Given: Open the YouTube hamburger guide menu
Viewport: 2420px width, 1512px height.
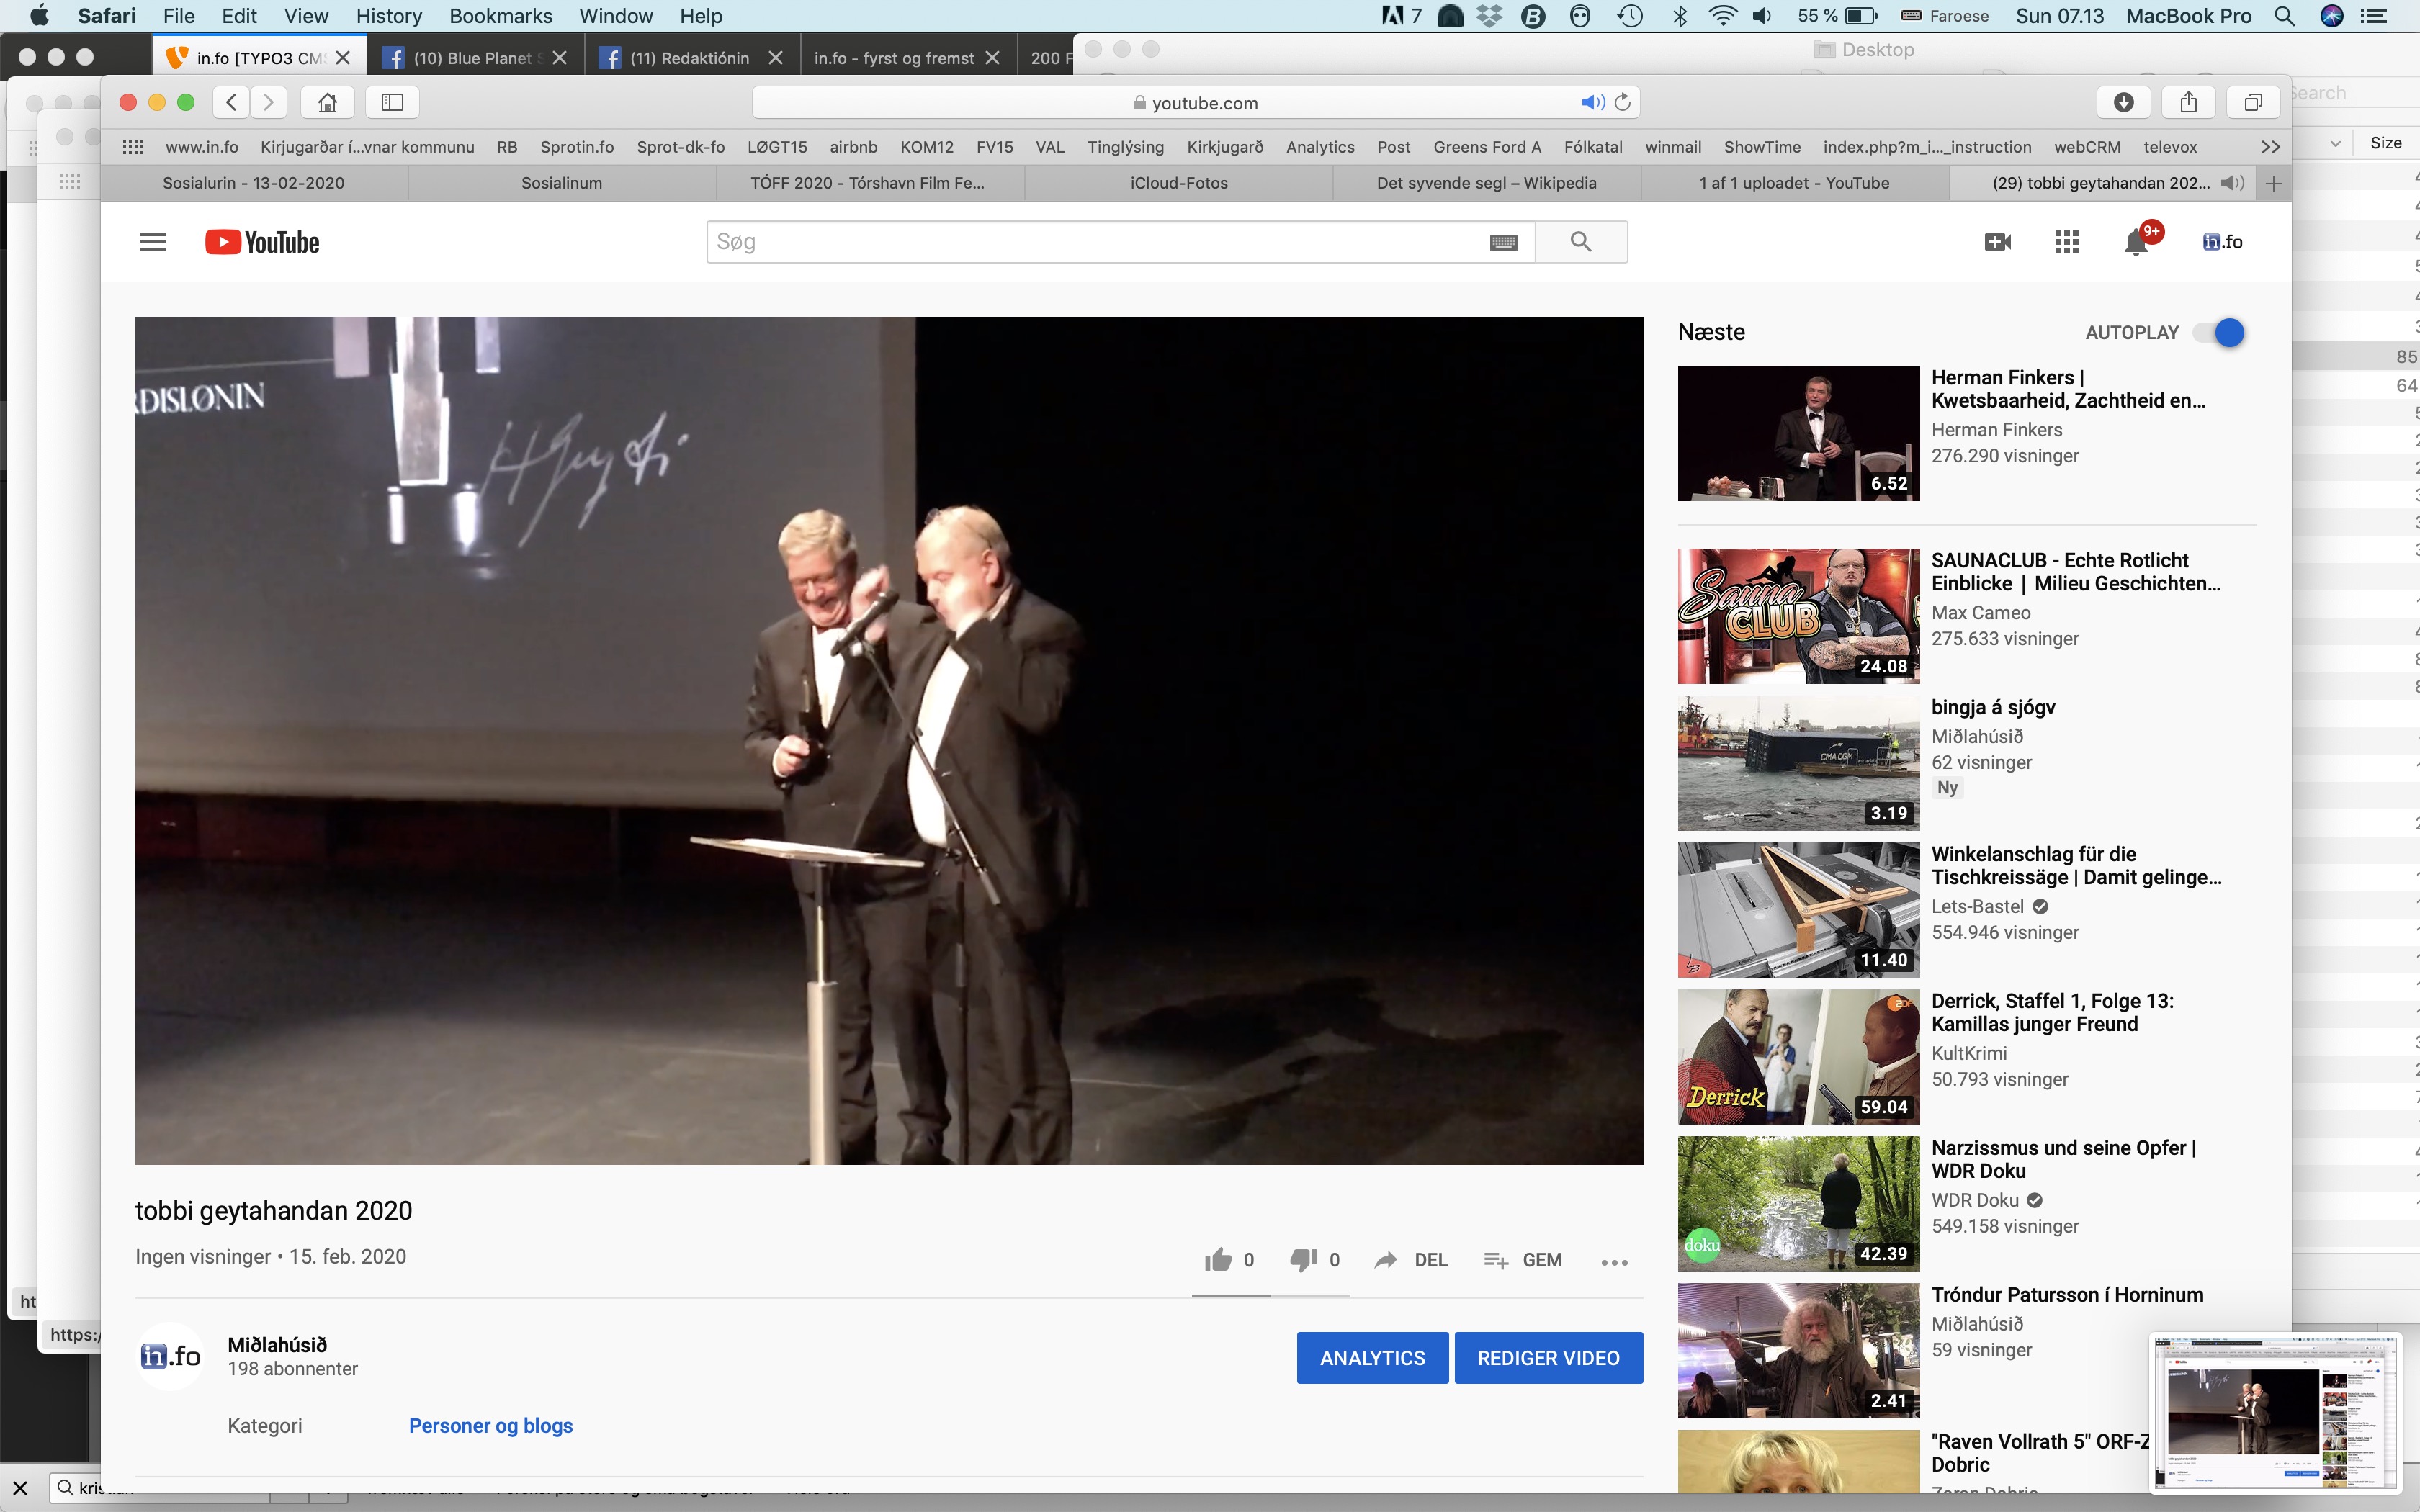Looking at the screenshot, I should 152,242.
